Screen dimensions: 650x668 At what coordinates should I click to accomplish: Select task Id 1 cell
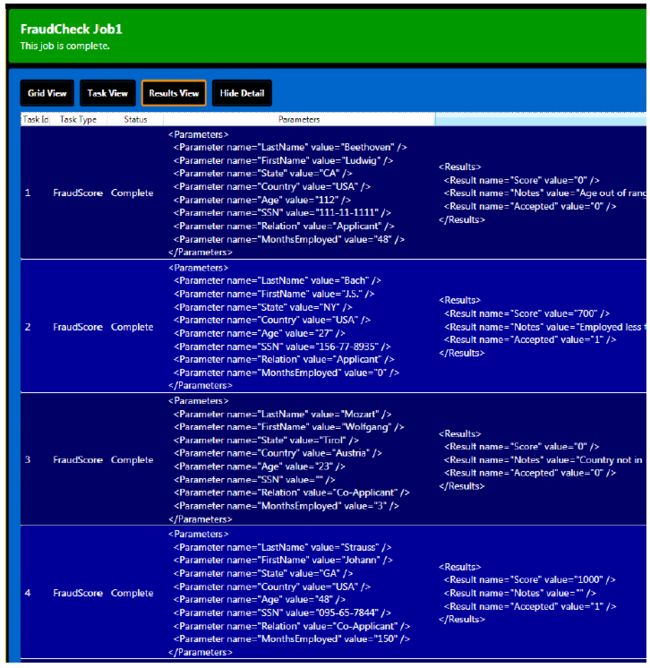[x=28, y=193]
